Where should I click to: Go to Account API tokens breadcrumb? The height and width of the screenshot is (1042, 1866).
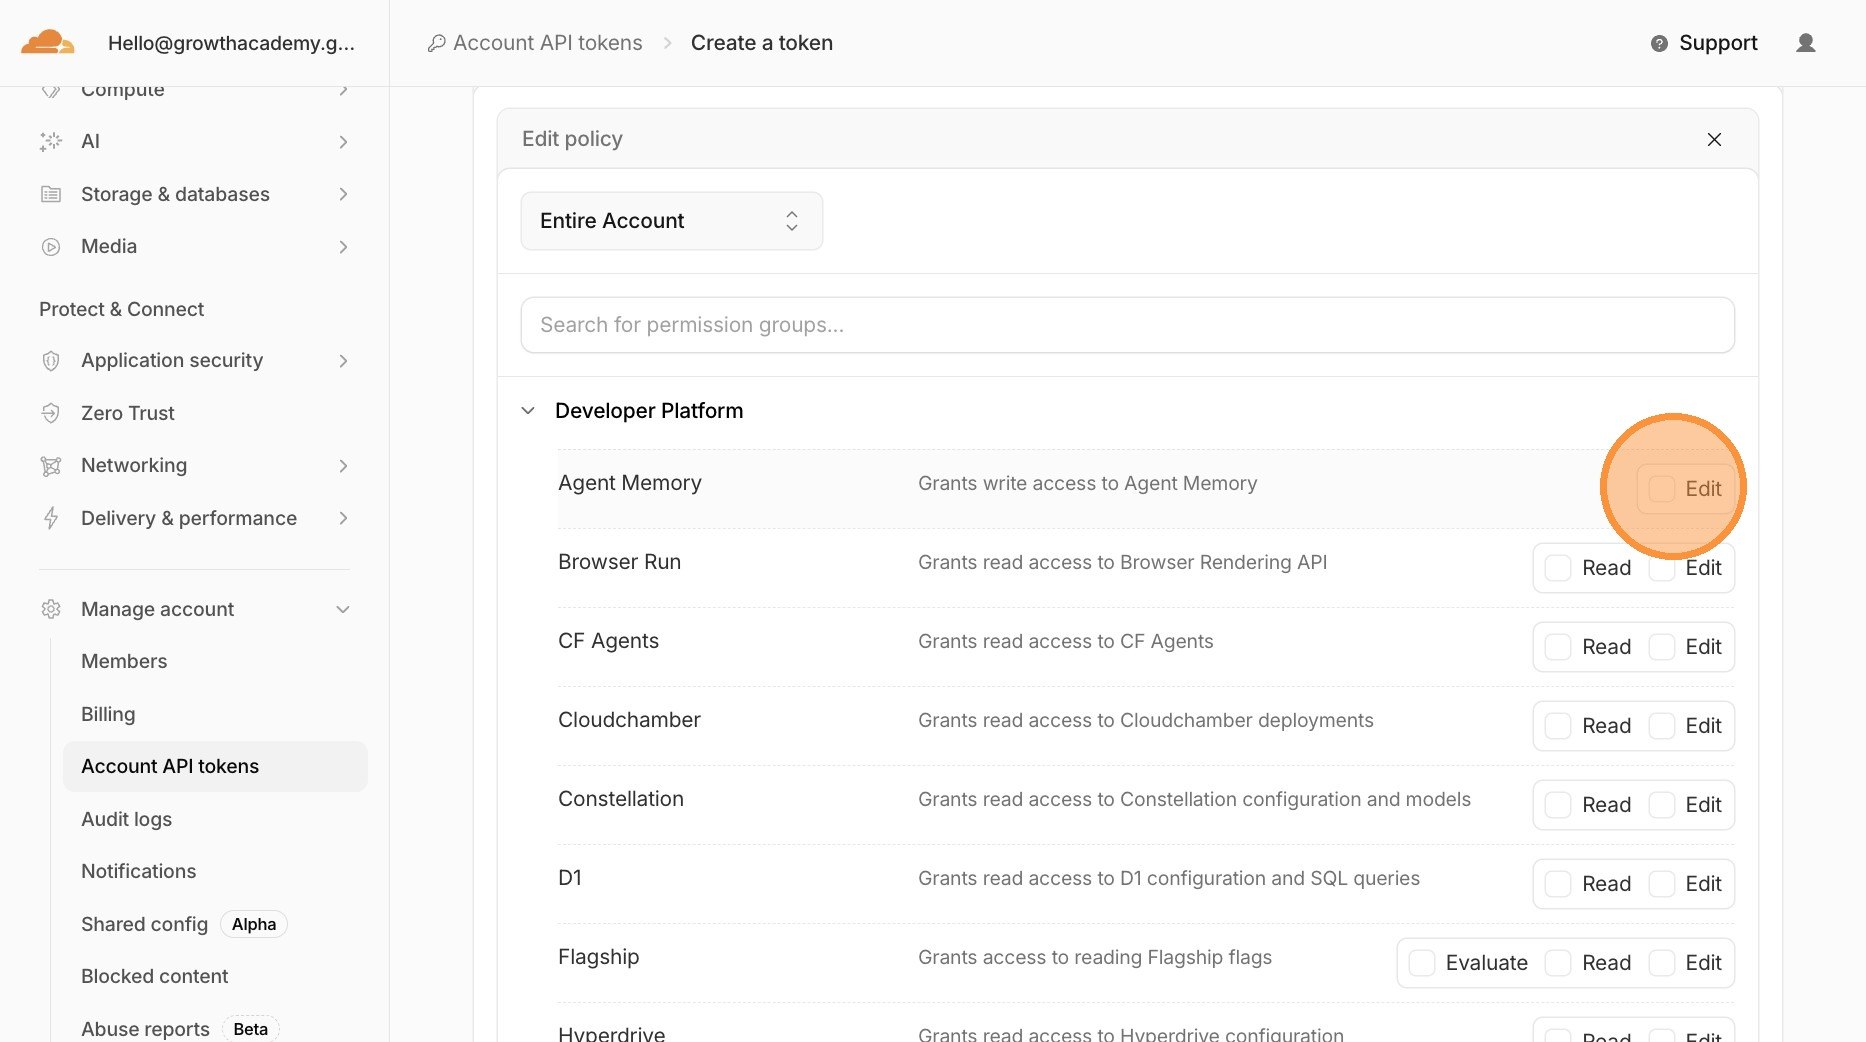pos(547,43)
